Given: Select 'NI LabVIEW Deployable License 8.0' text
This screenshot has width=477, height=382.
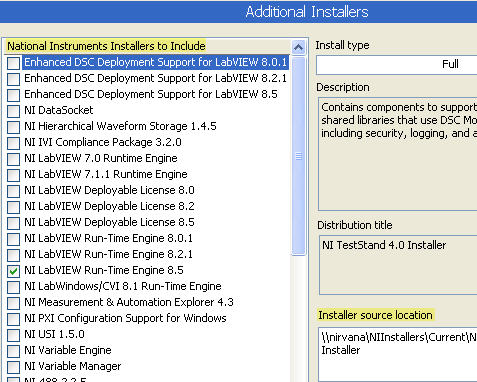Looking at the screenshot, I should [109, 190].
